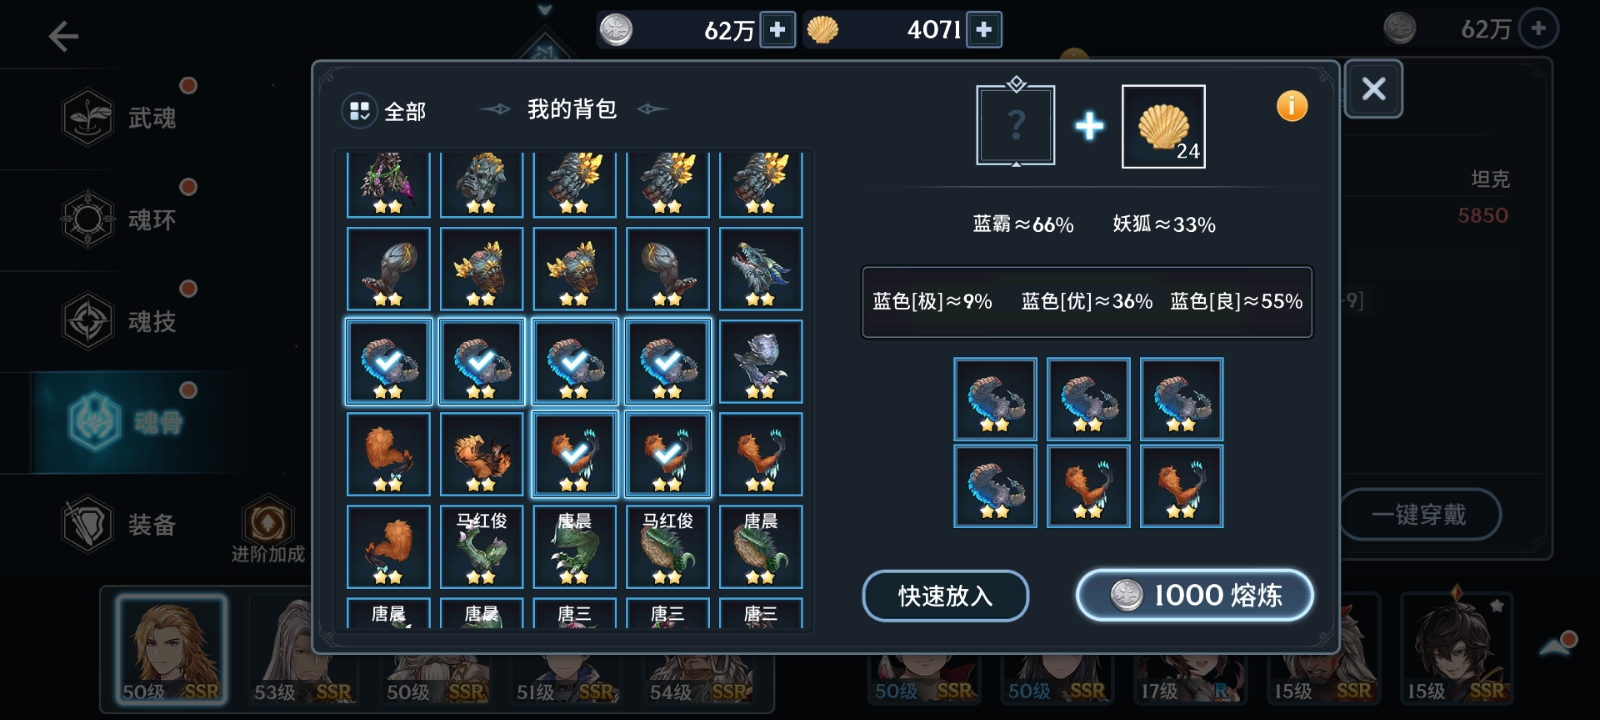Select the first hero portrait level 50 SSR
This screenshot has height=720, width=1600.
point(171,650)
